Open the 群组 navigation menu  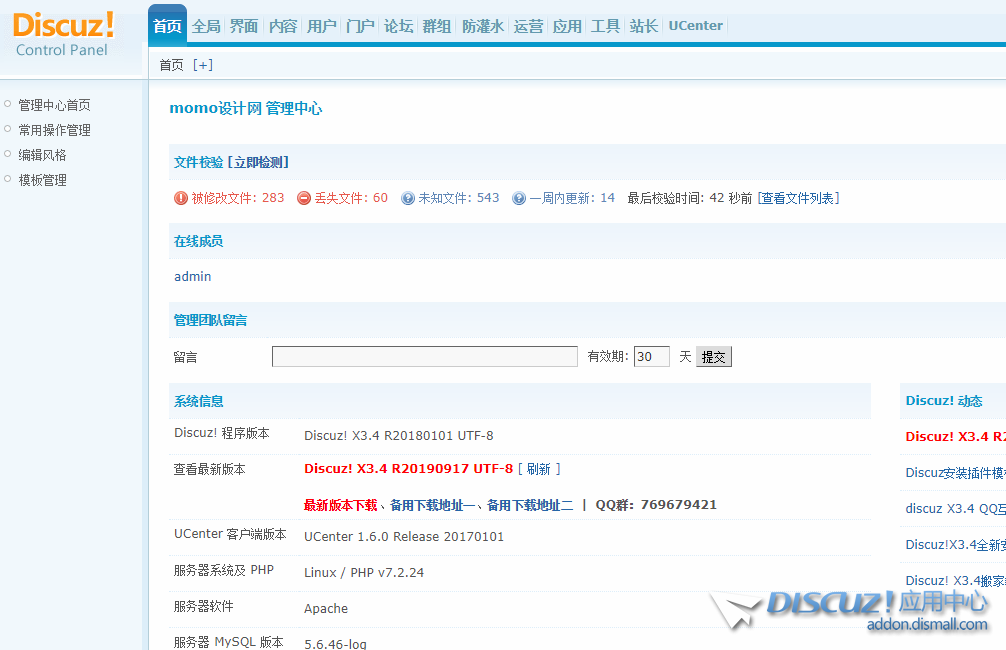click(x=437, y=26)
